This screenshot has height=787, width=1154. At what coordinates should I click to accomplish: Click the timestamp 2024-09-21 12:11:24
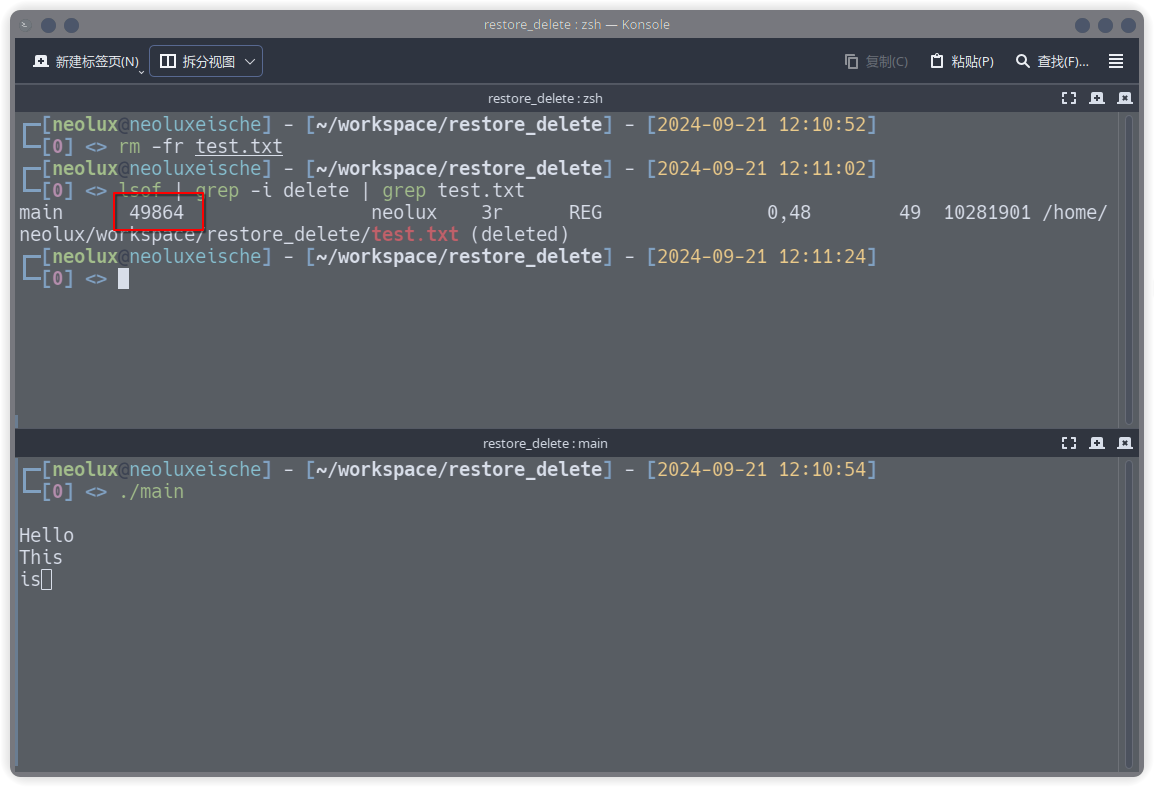tap(762, 257)
